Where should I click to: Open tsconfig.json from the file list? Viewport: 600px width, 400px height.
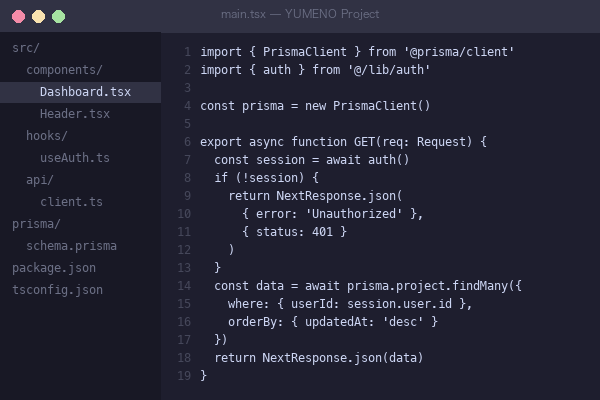click(x=57, y=290)
